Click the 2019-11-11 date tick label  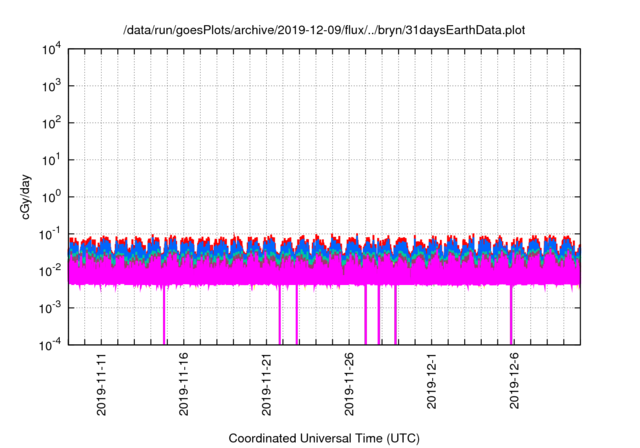(101, 384)
